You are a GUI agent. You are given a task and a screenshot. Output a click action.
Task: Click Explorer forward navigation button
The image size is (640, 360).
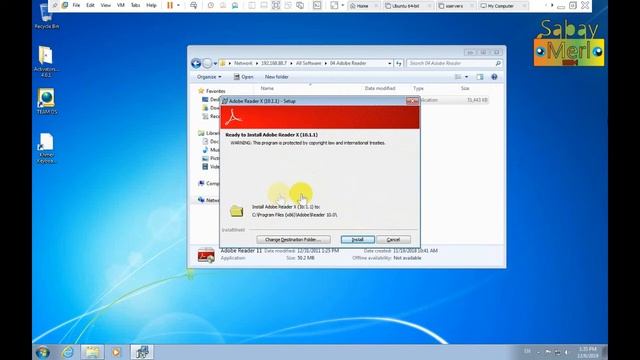tap(207, 63)
